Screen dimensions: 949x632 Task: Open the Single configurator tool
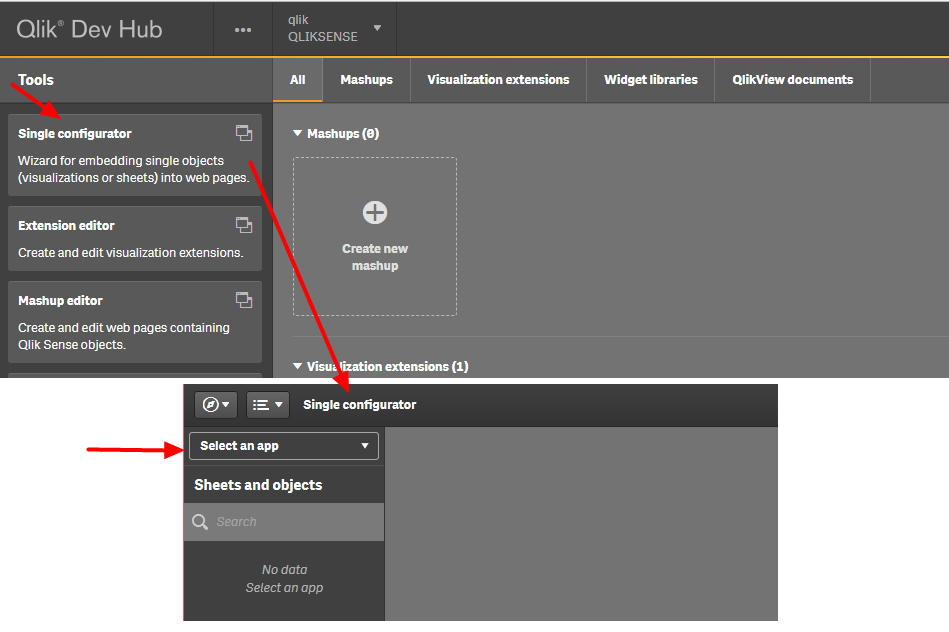point(135,155)
